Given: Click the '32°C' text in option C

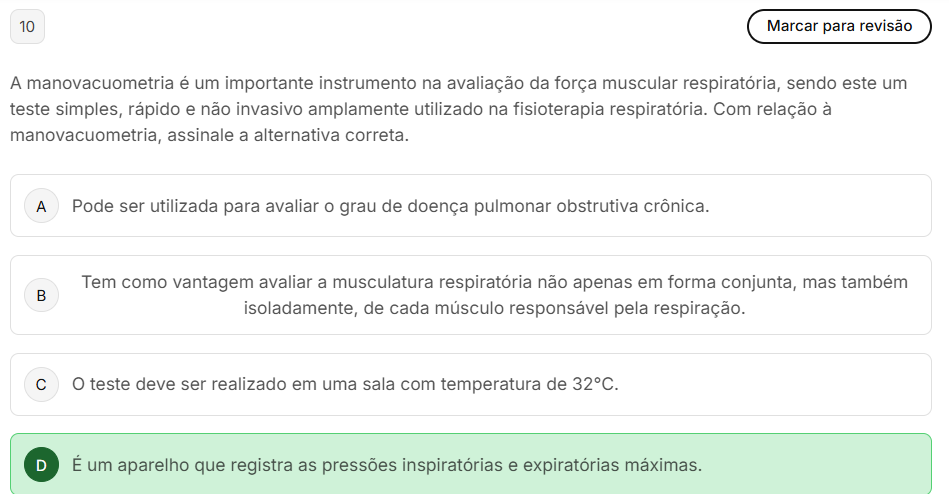Looking at the screenshot, I should click(597, 384).
